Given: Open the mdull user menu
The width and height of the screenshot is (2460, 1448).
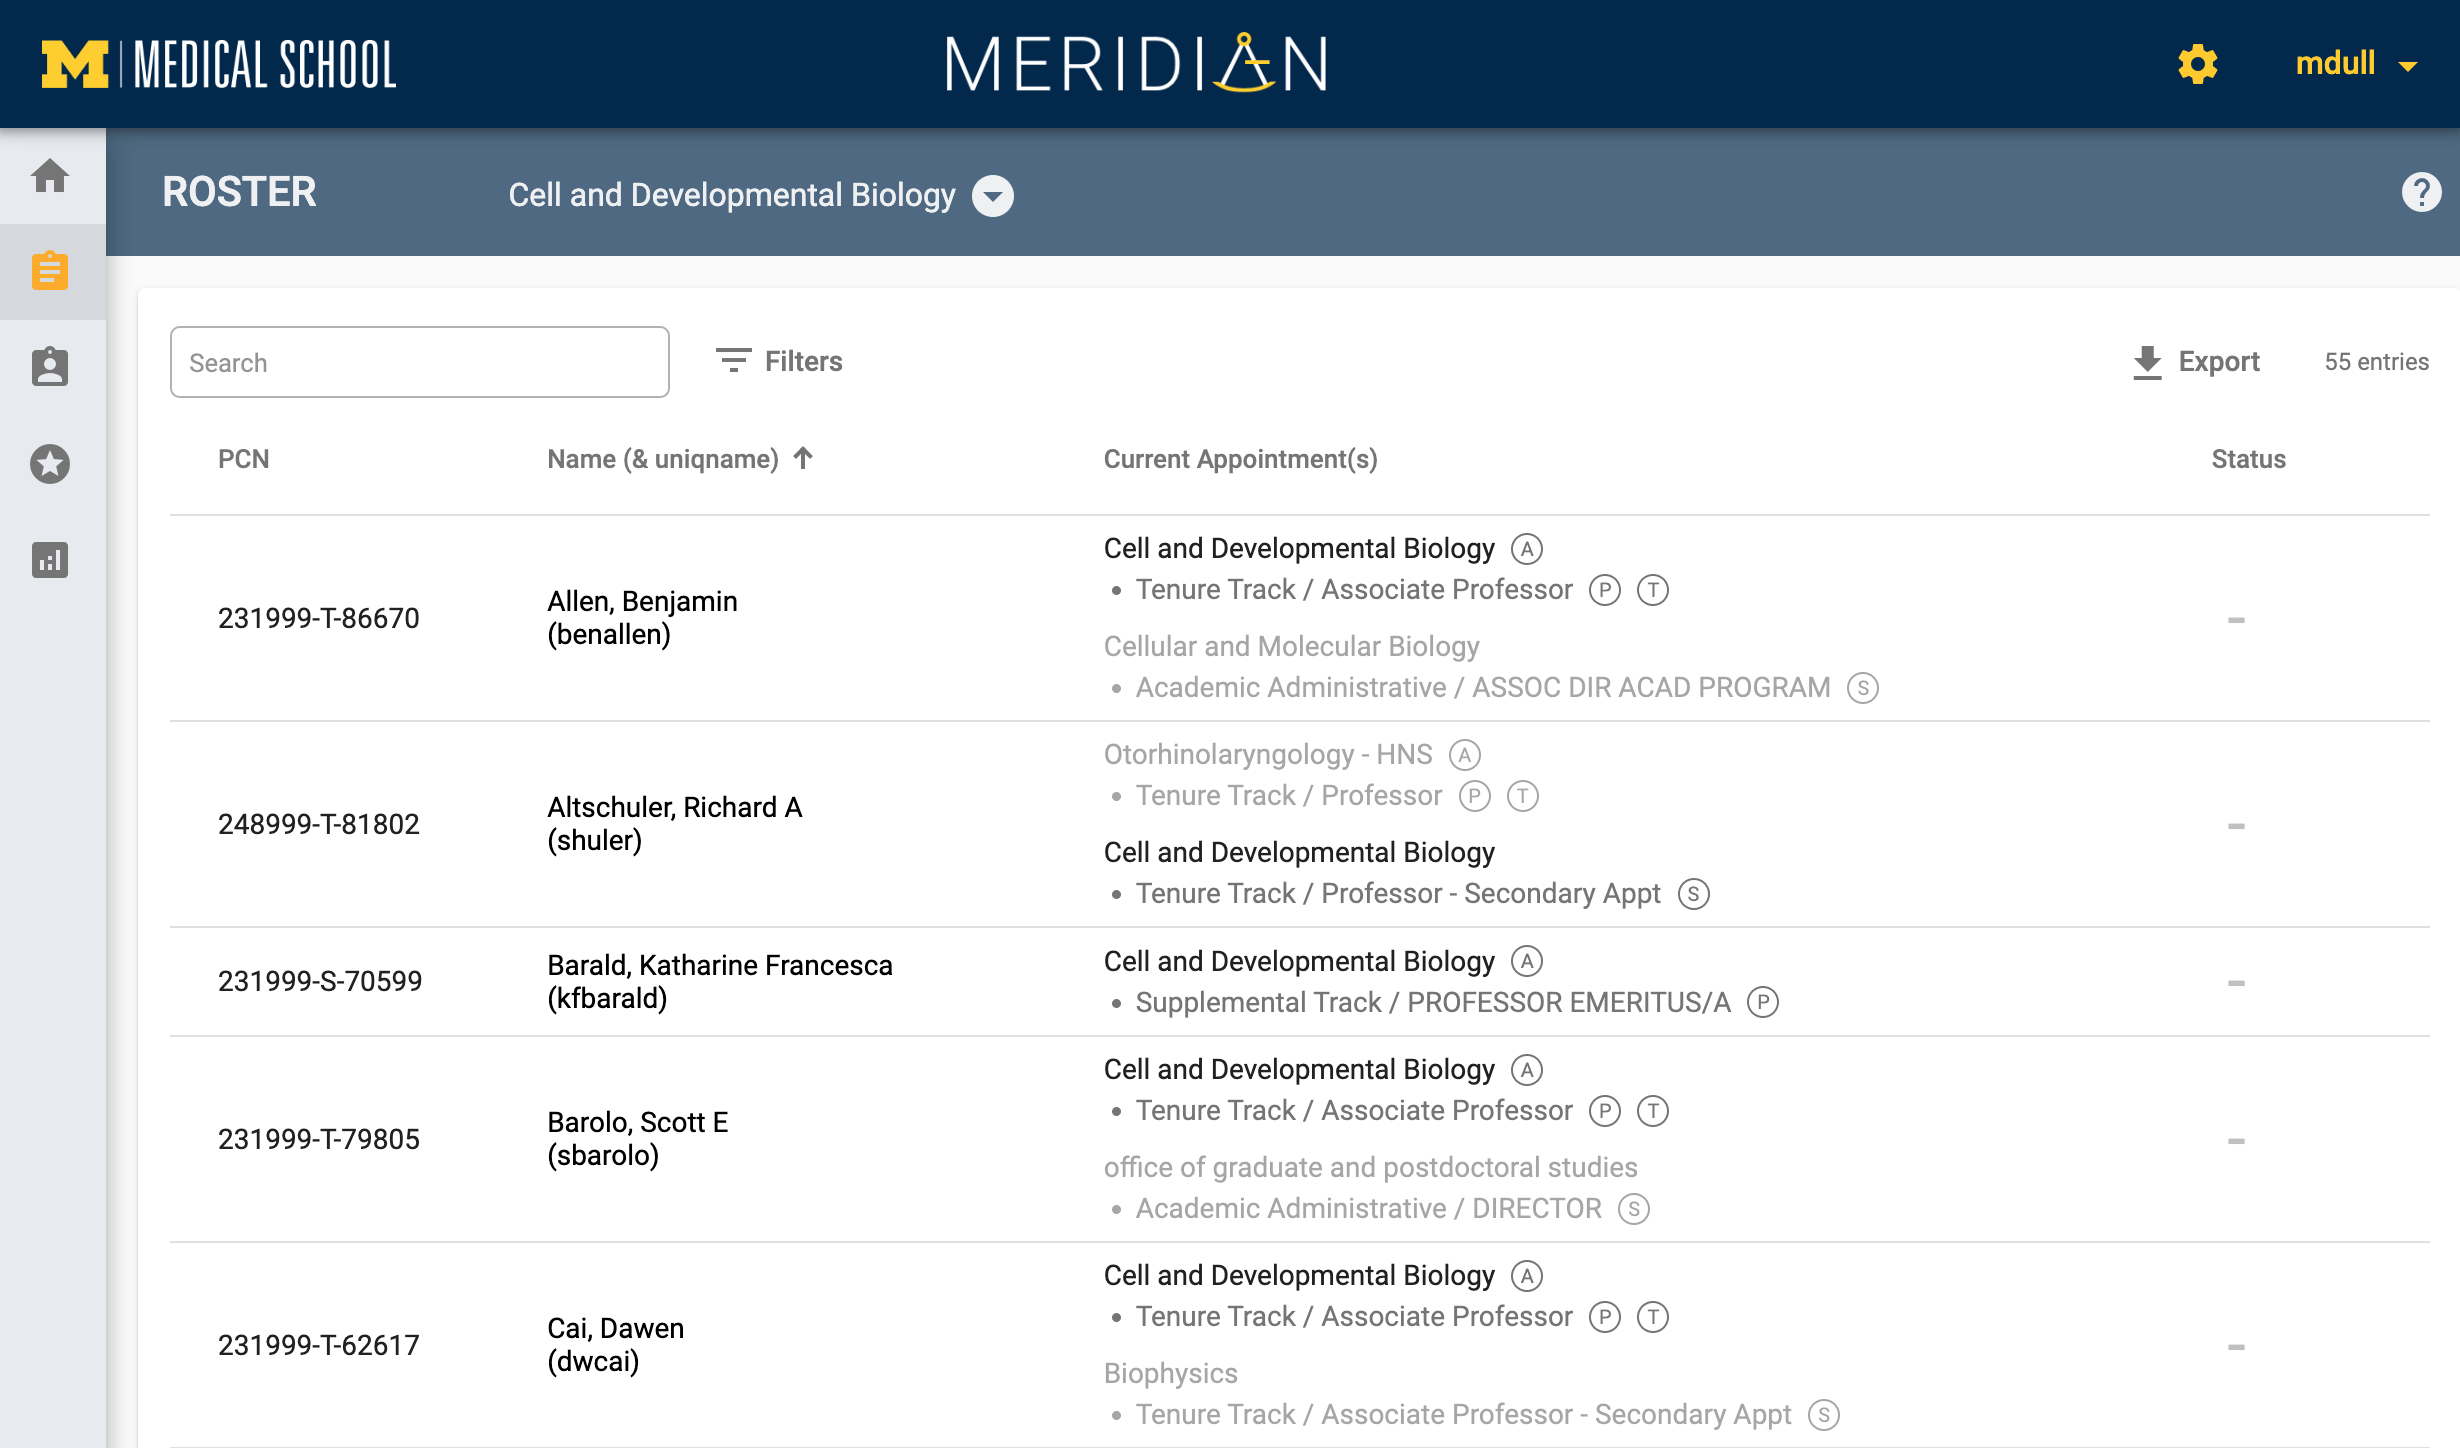Looking at the screenshot, I should [x=2355, y=64].
